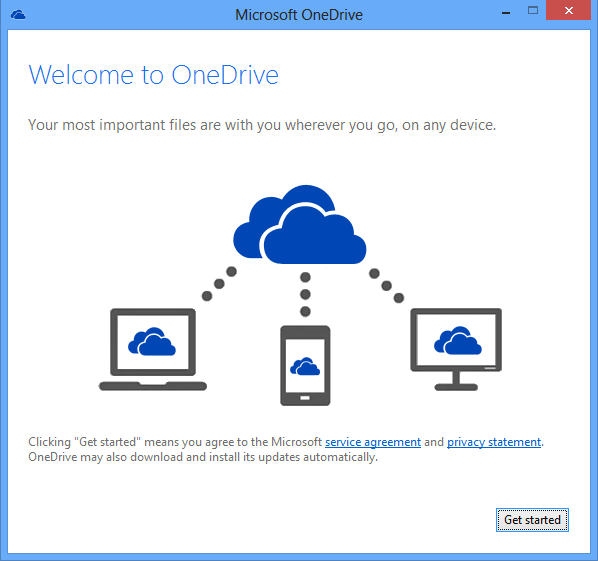
Task: Open the service agreement link
Action: click(x=373, y=442)
